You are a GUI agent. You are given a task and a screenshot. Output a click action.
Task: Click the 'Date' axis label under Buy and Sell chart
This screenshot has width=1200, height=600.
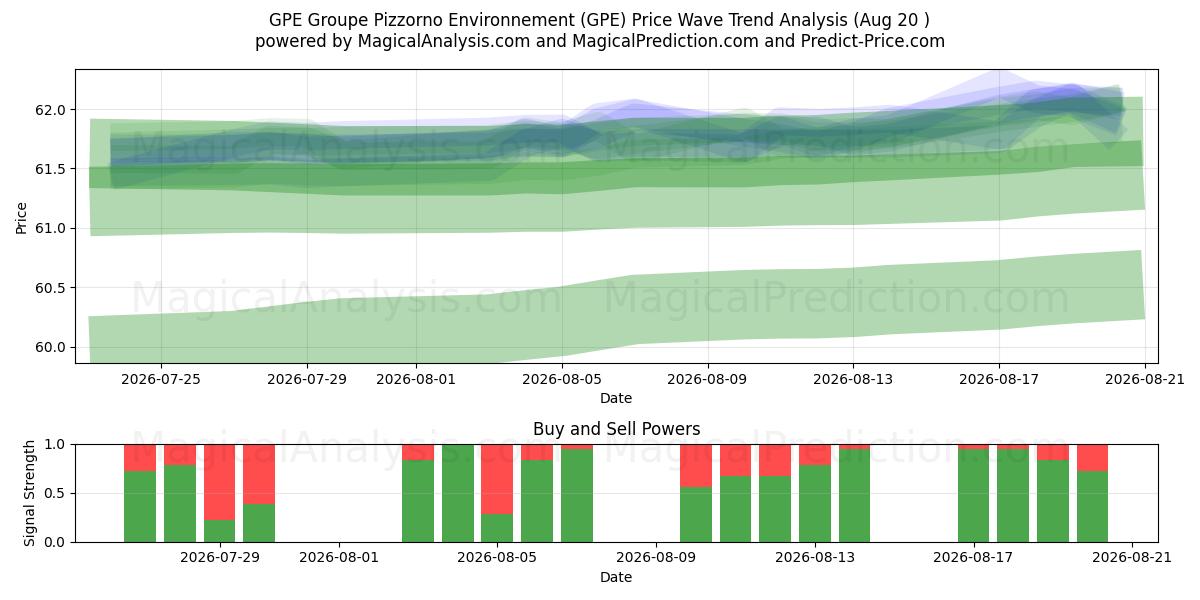click(616, 577)
